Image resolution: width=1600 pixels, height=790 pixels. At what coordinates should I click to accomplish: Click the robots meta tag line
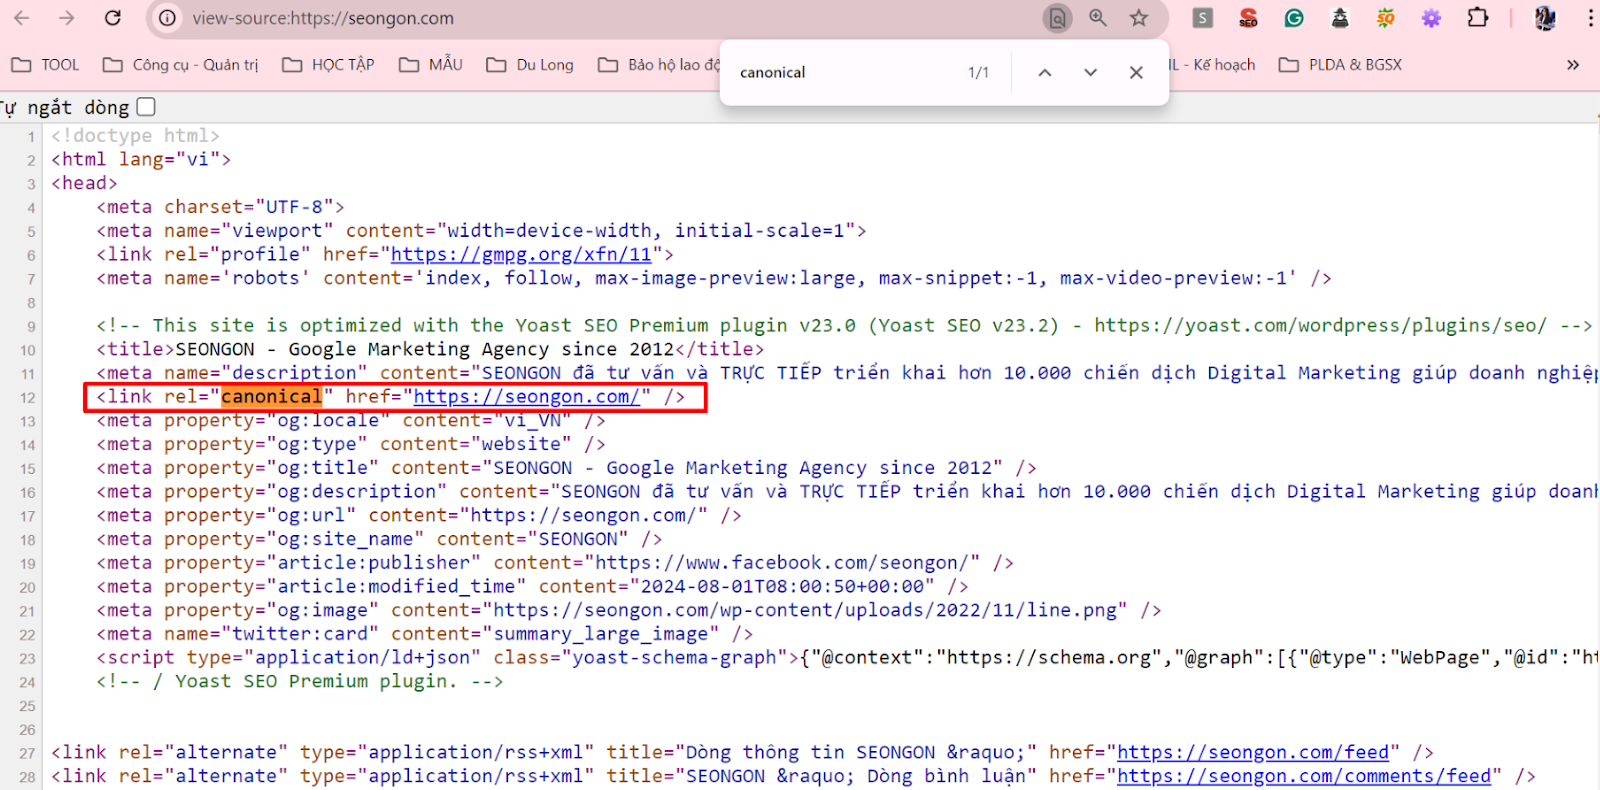(714, 278)
